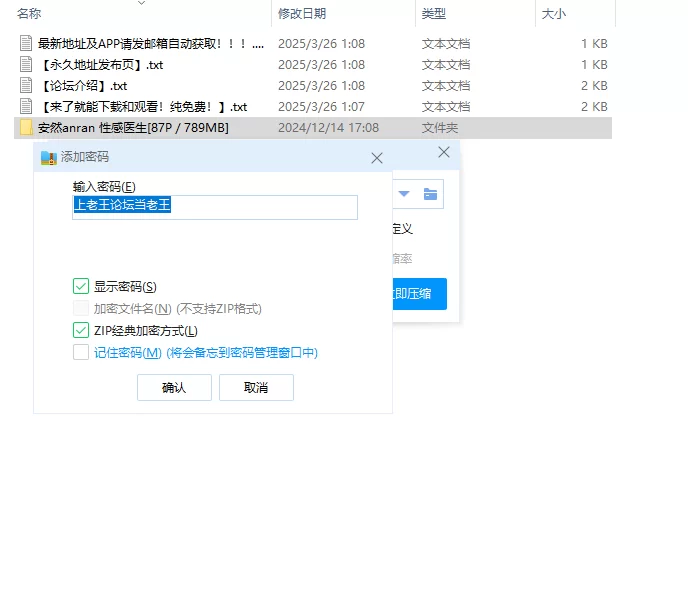Close the 添加密码 dialog with X
Screen dimensions: 688x615
377,158
